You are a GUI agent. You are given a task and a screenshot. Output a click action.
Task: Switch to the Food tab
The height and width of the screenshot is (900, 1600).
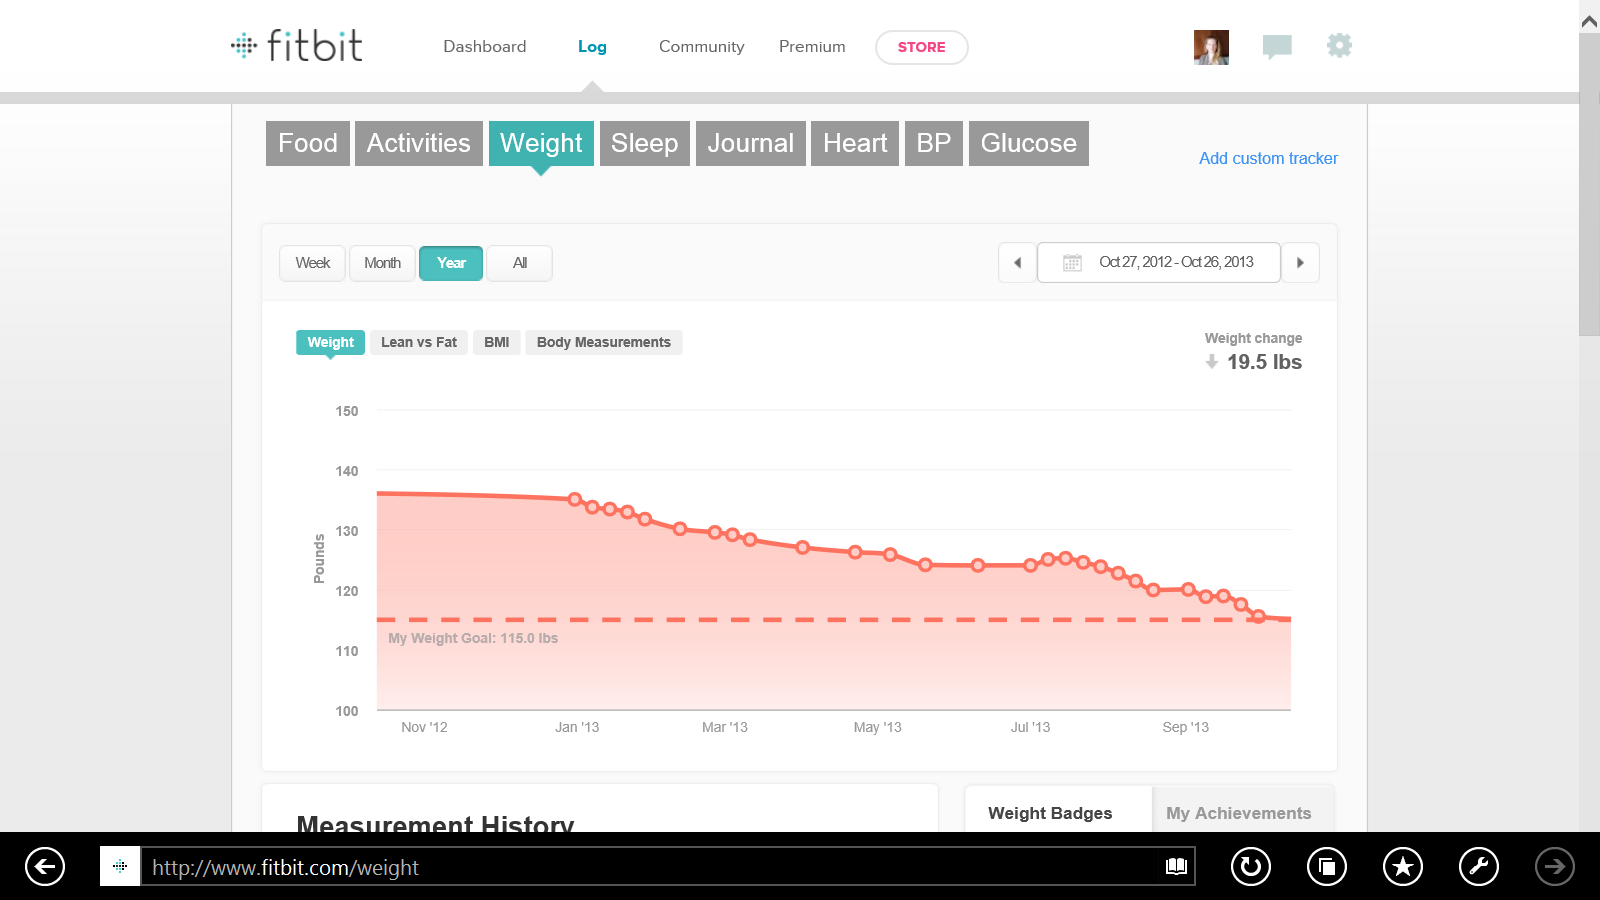point(308,143)
